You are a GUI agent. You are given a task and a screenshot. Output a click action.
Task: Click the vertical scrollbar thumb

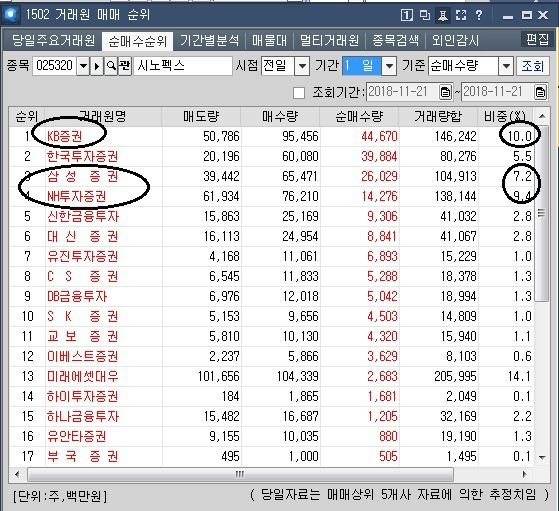(x=542, y=213)
